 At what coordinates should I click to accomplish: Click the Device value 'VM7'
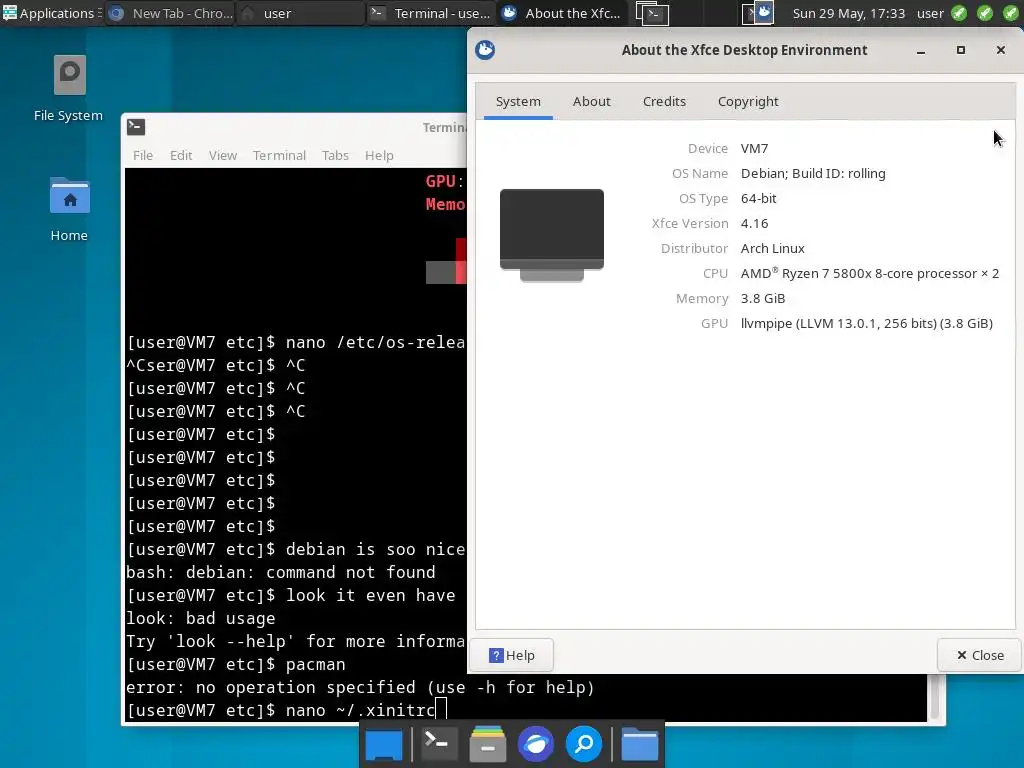[x=754, y=148]
